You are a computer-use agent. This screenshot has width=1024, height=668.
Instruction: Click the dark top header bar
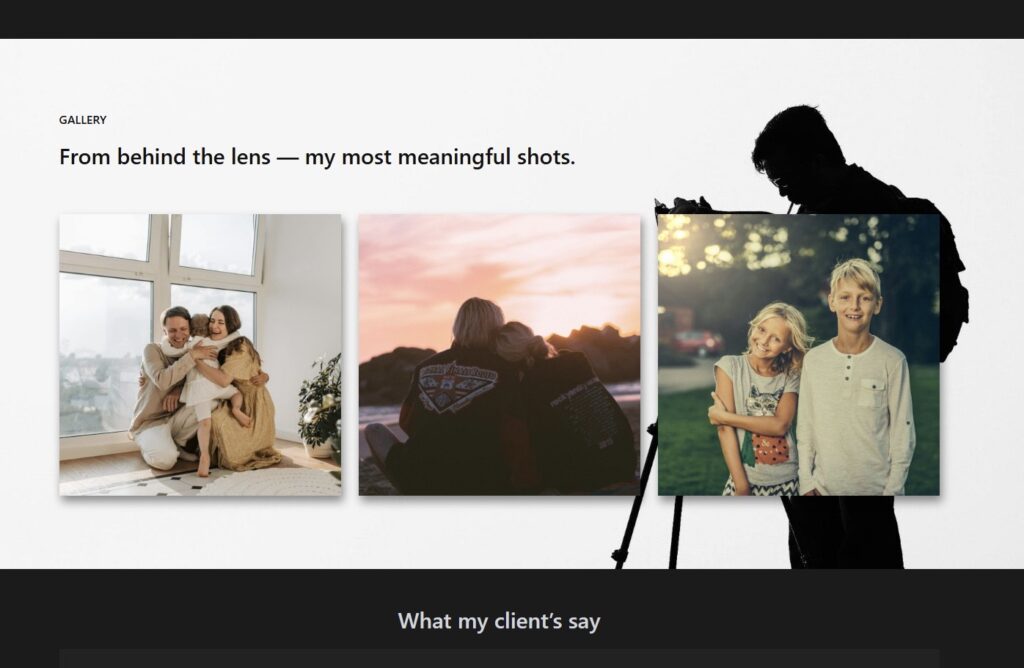[512, 18]
